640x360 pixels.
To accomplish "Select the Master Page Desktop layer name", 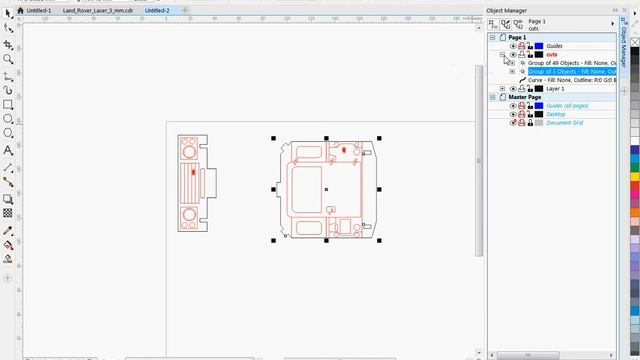I will pyautogui.click(x=556, y=114).
